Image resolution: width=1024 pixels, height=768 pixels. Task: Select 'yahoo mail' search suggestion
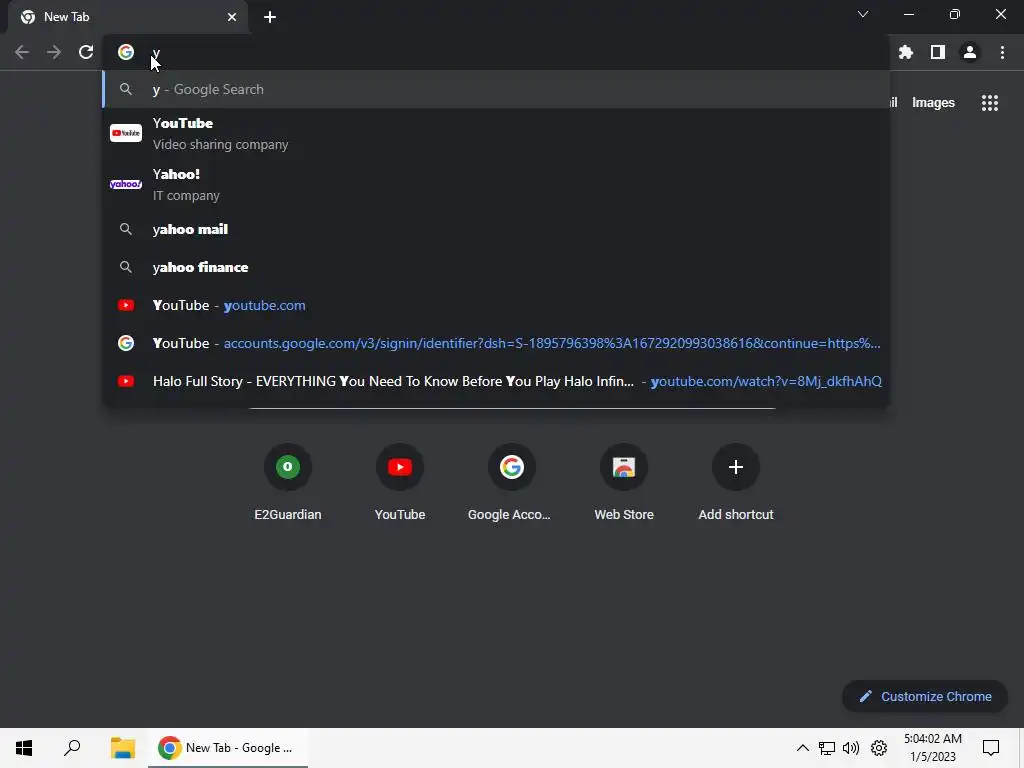(x=496, y=229)
